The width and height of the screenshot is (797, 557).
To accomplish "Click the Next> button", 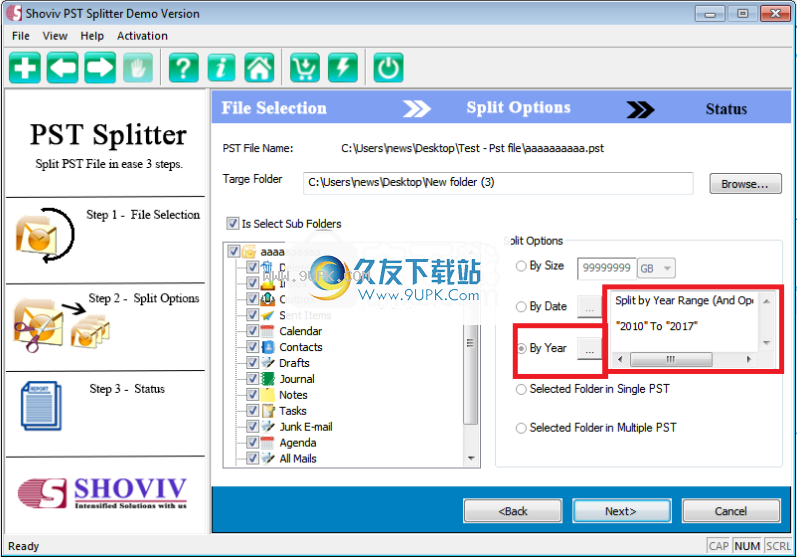I will tap(622, 511).
